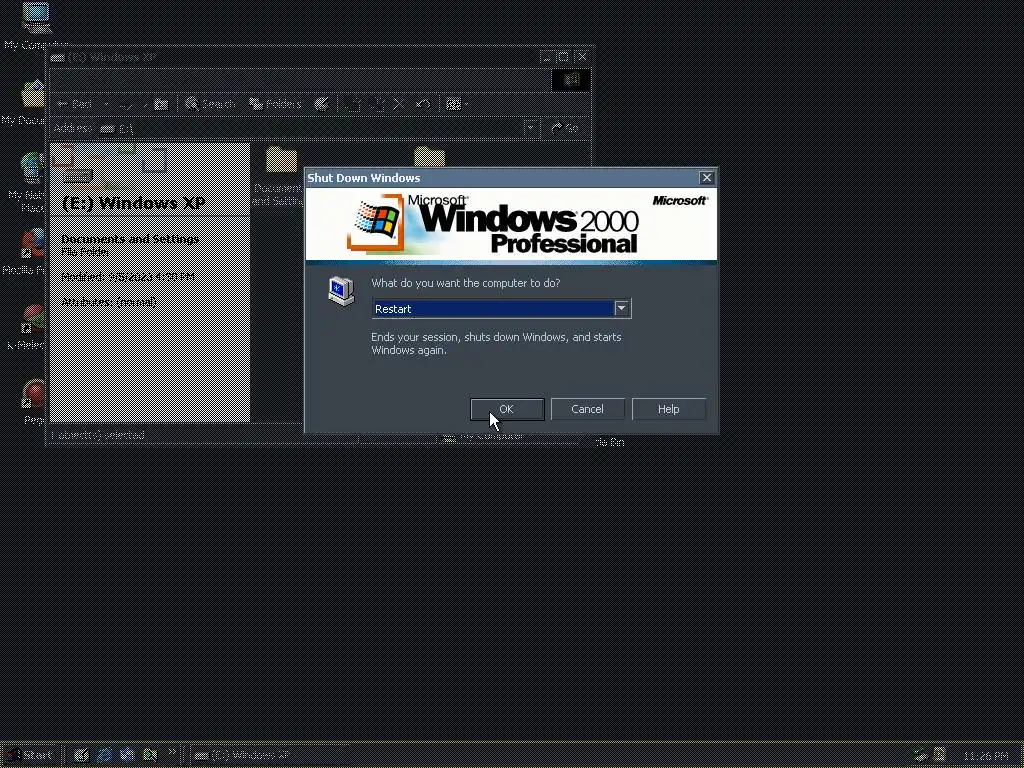Click the Copy To toolbar icon in Explorer

pyautogui.click(x=377, y=104)
